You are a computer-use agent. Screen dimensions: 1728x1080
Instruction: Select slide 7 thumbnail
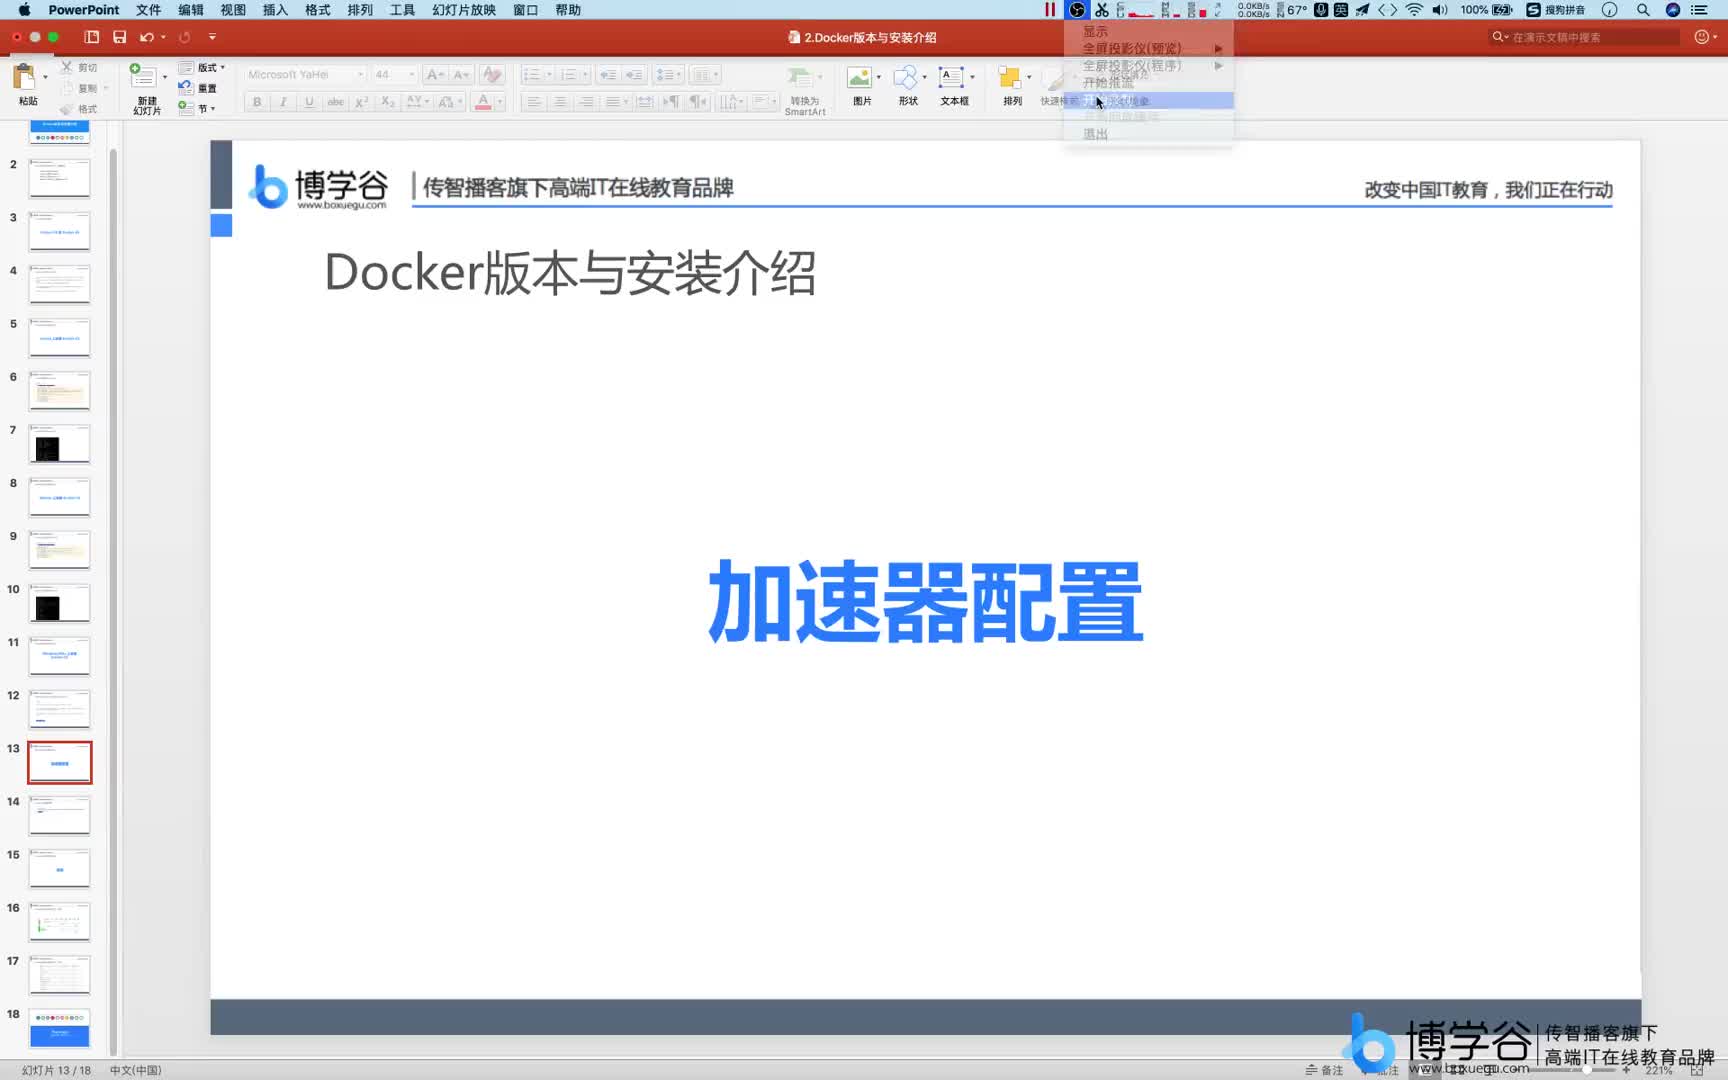[x=60, y=444]
